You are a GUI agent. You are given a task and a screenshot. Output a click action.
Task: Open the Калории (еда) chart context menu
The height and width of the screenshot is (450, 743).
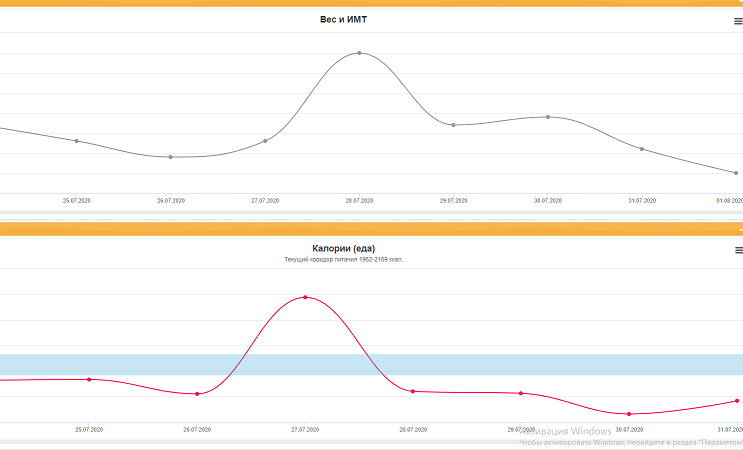click(739, 250)
